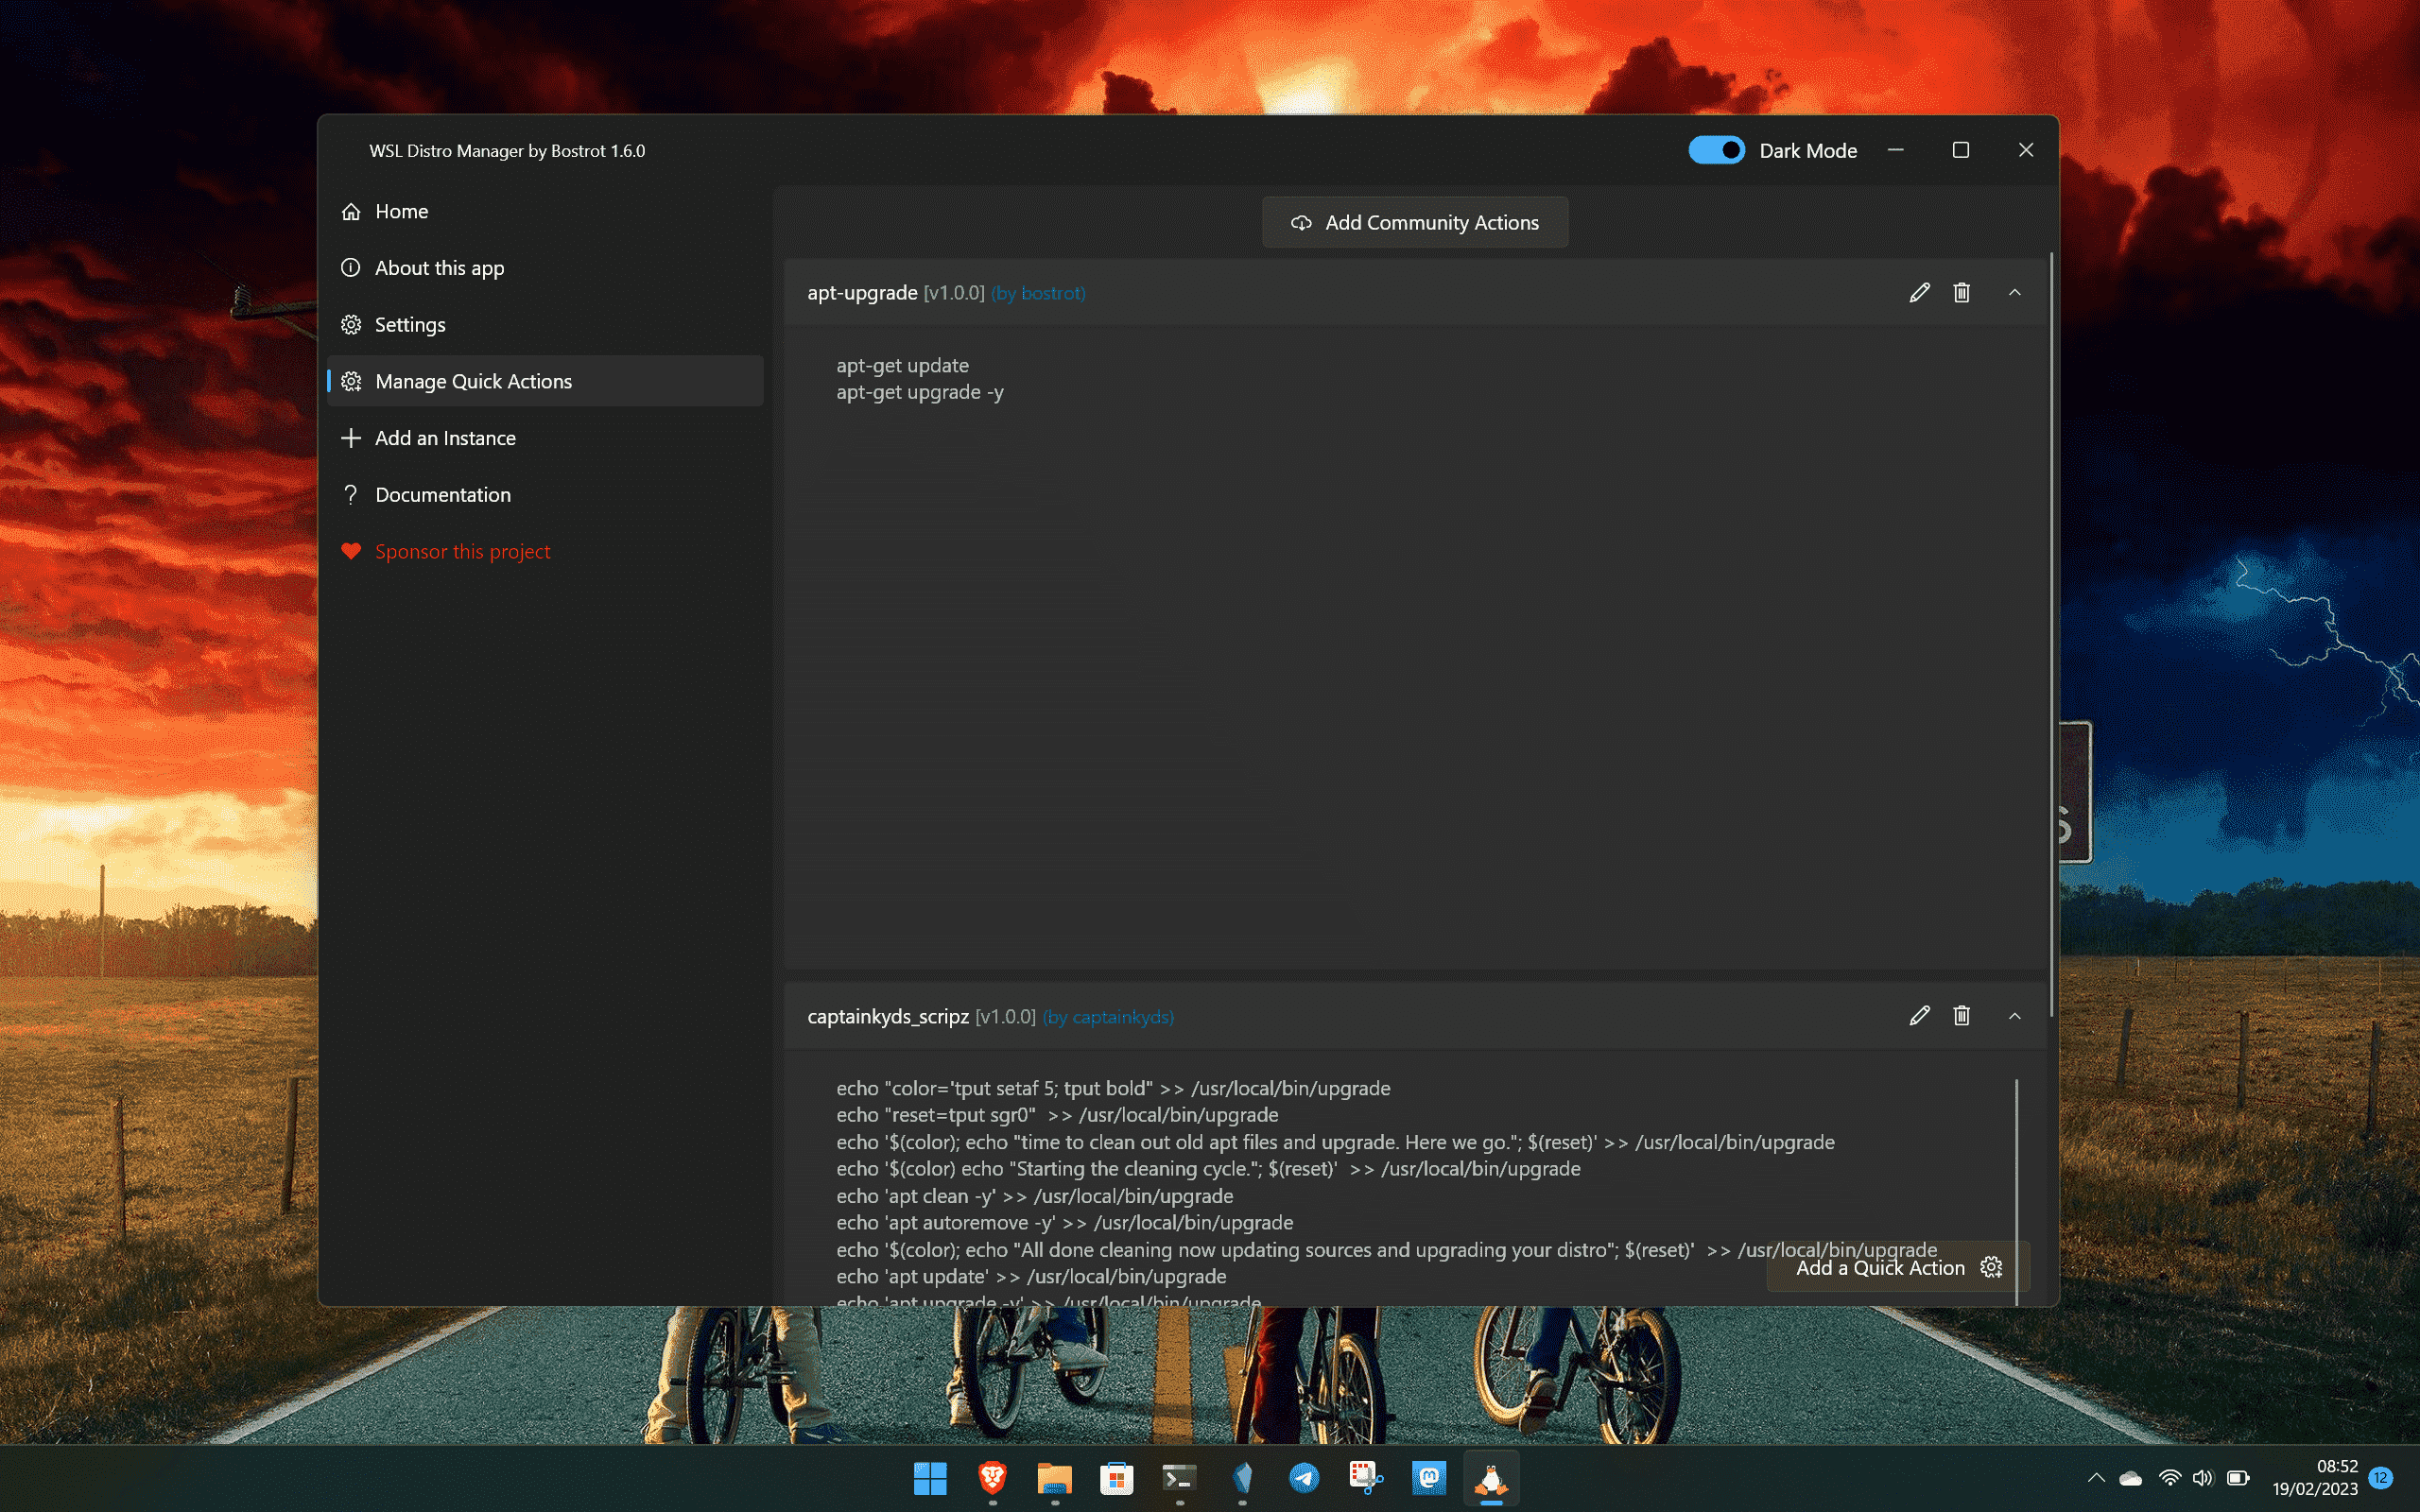This screenshot has height=1512, width=2420.
Task: Click the Add Community Actions icon
Action: point(1298,221)
